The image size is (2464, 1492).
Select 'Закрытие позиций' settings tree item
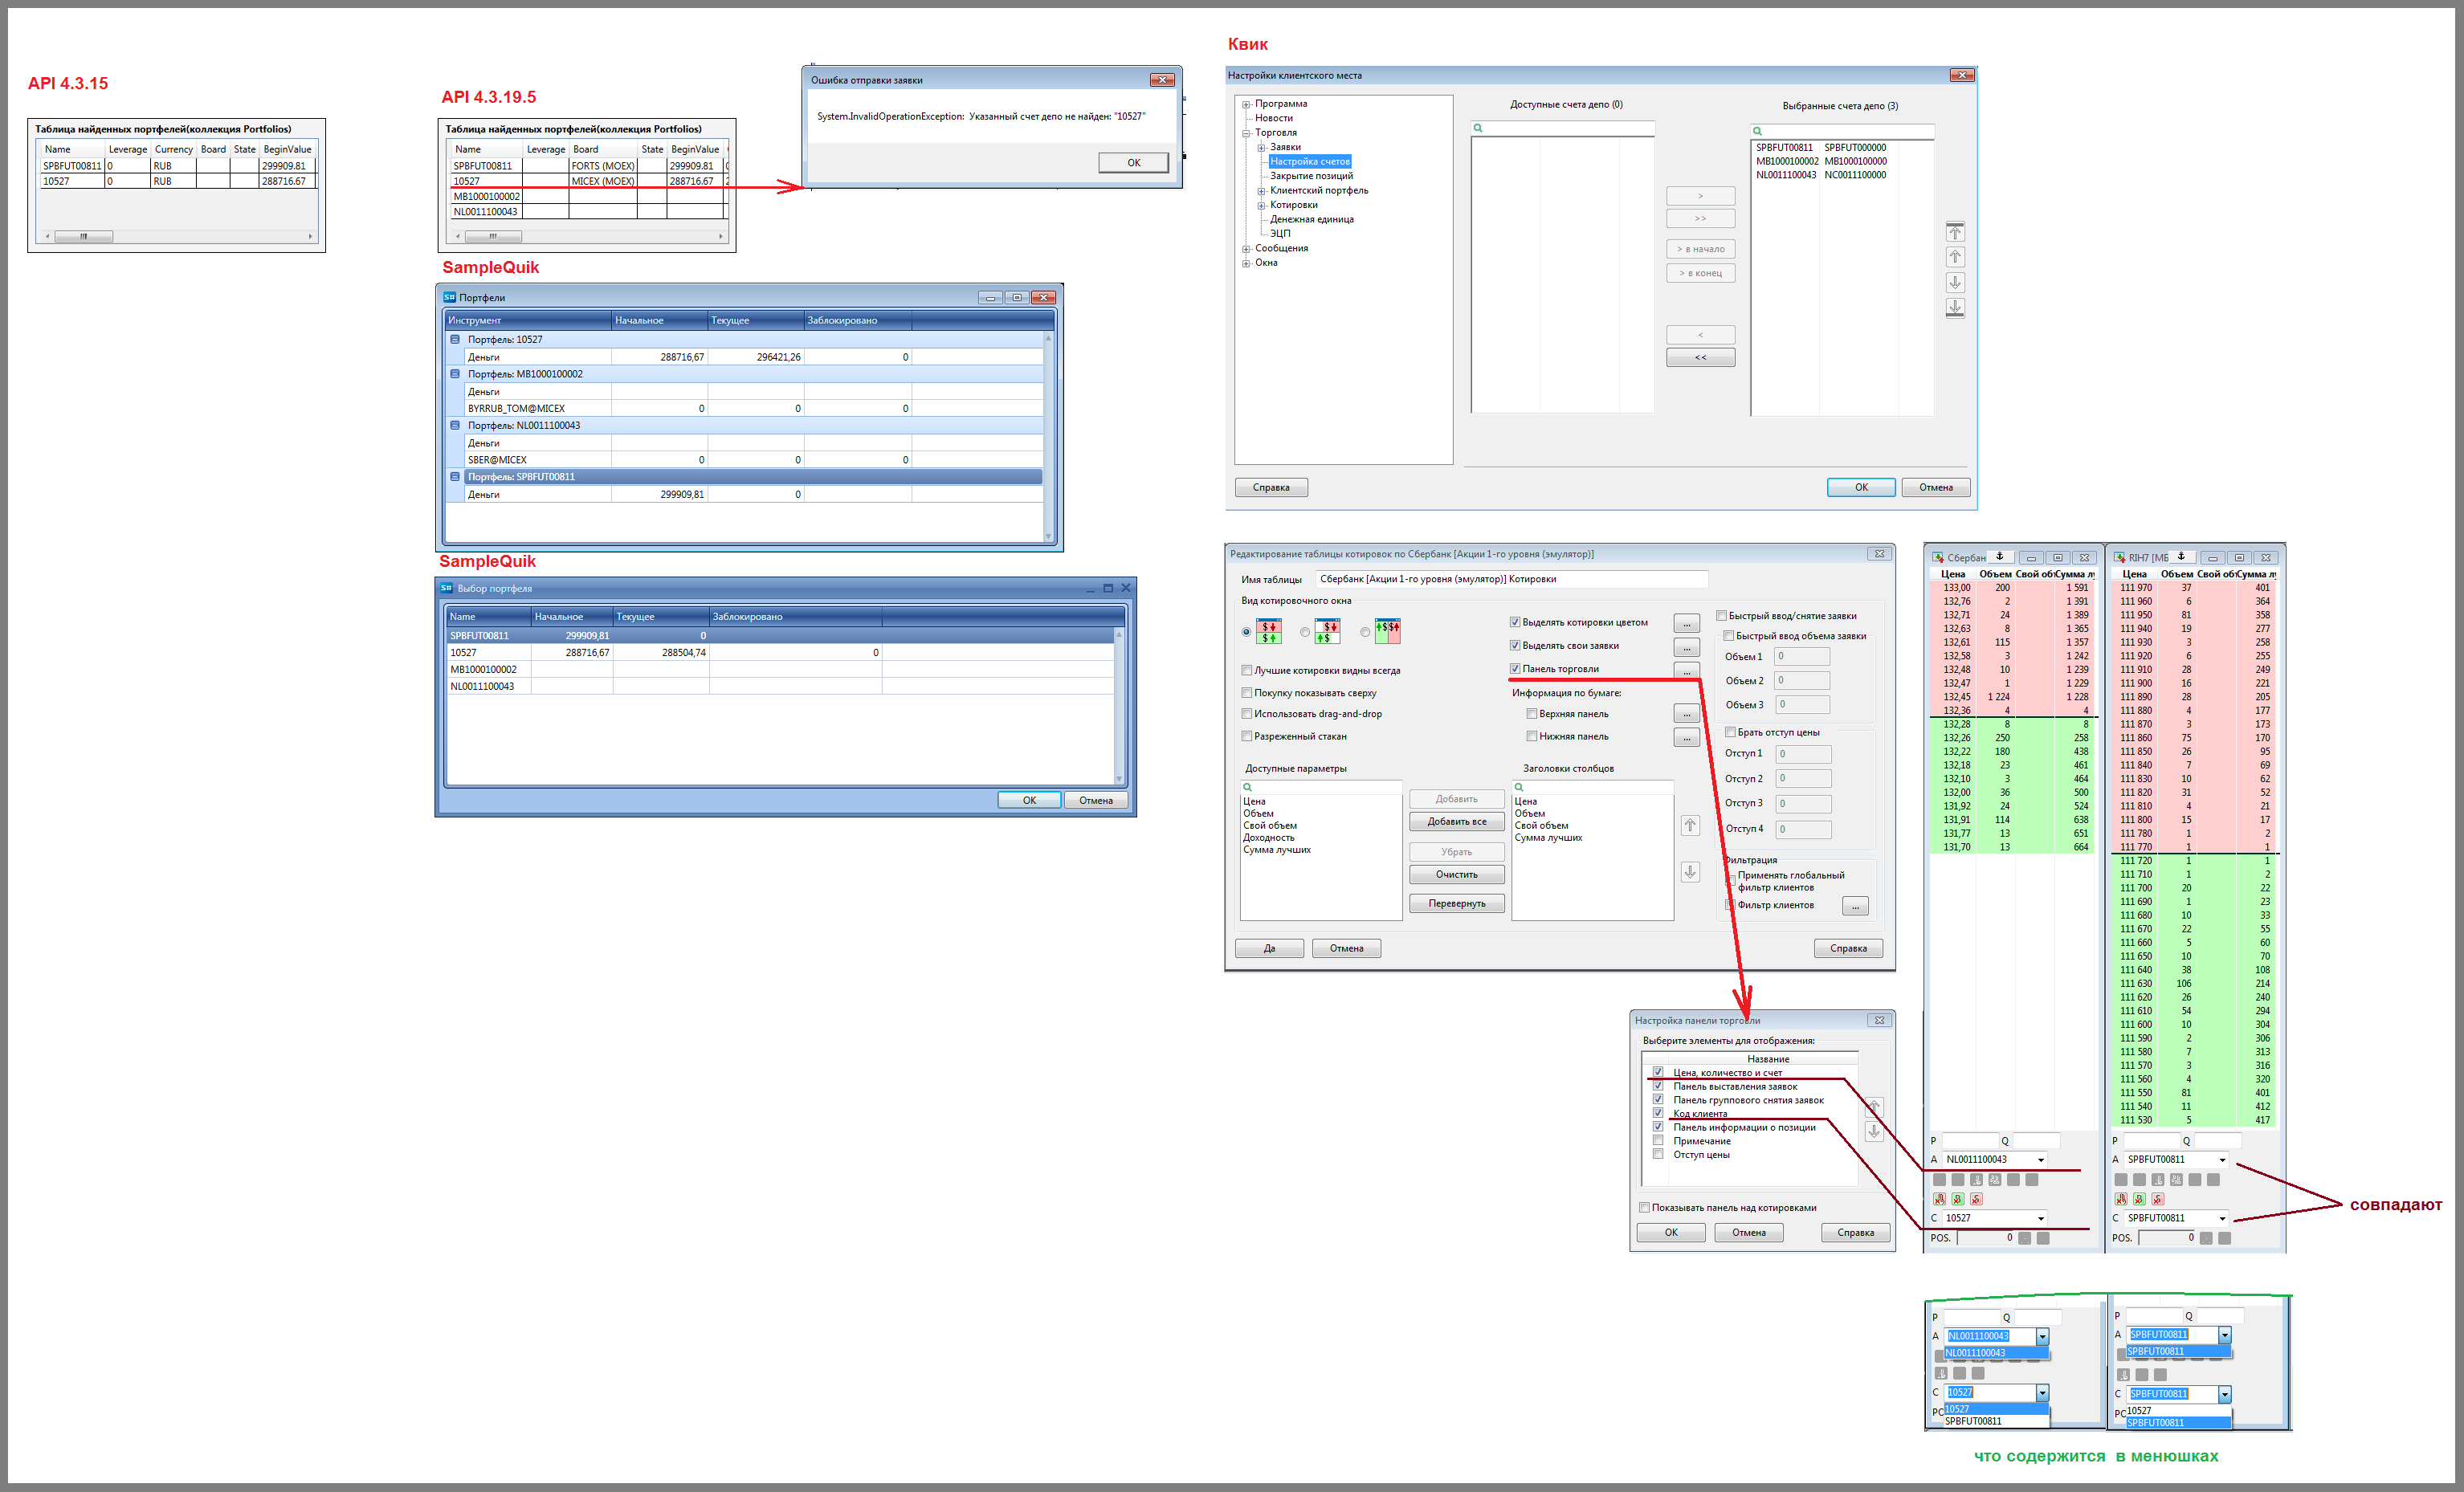(1311, 176)
